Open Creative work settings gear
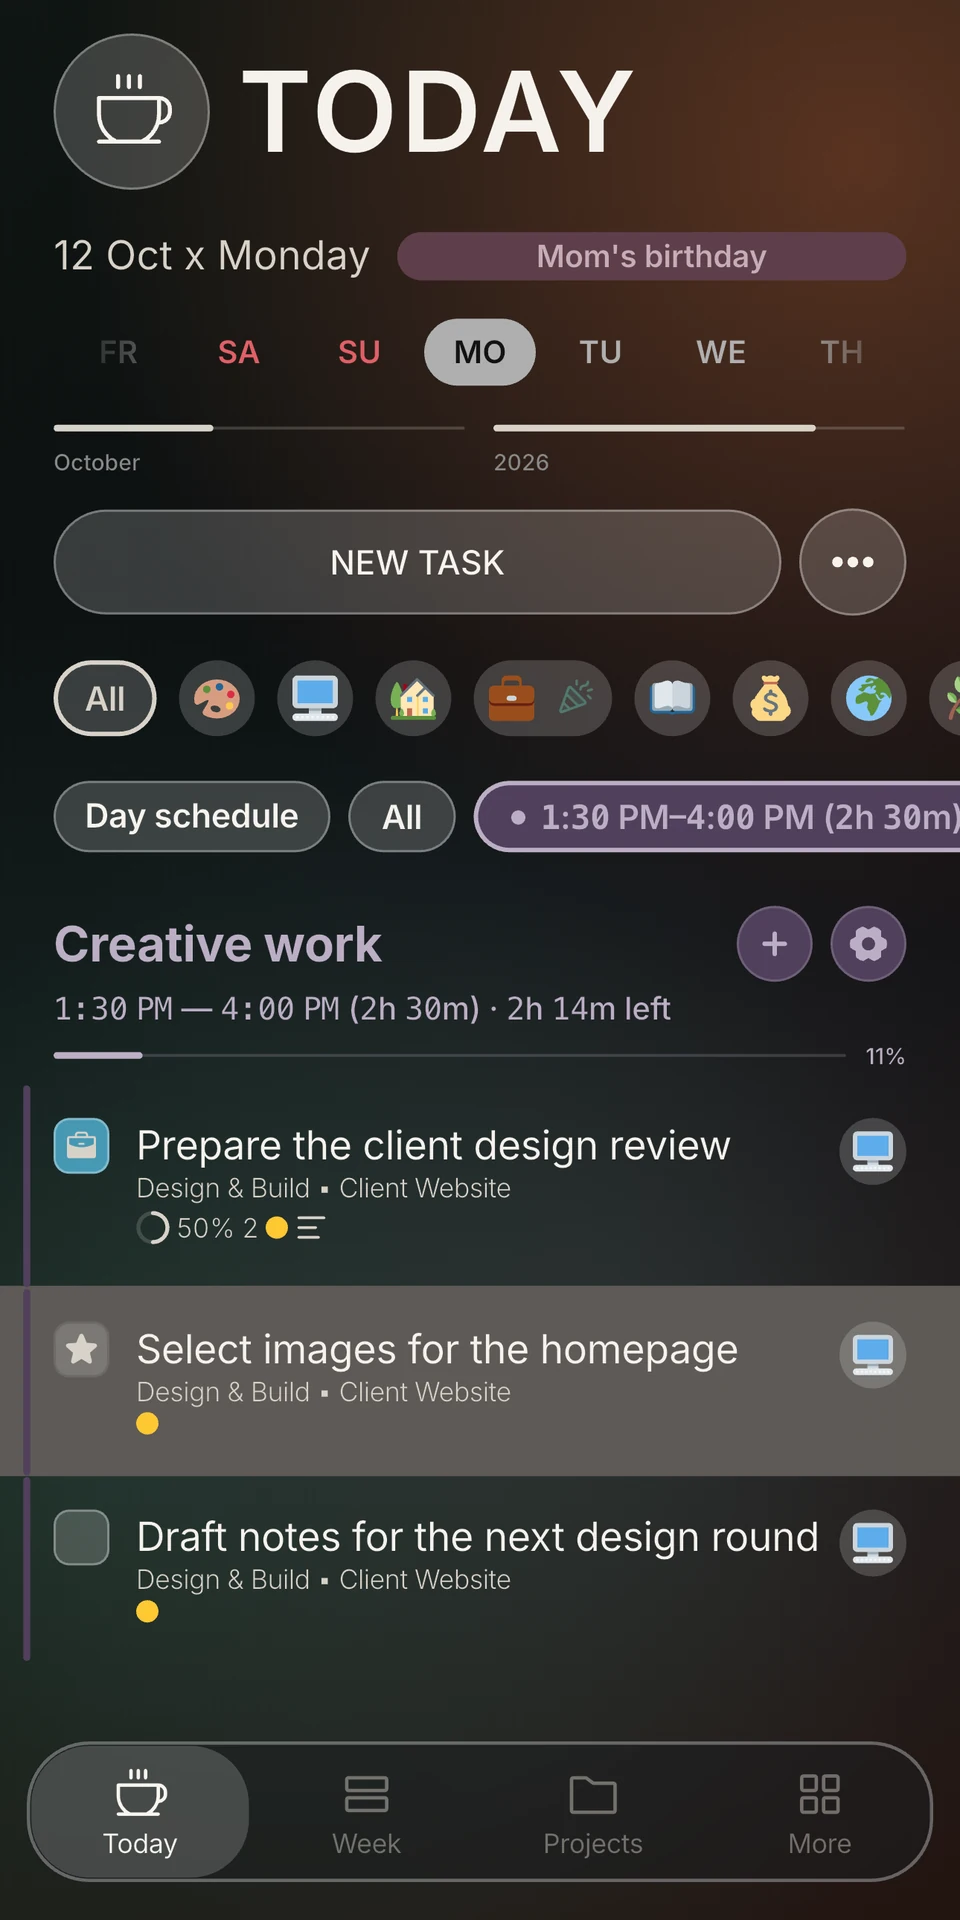Viewport: 960px width, 1920px height. pyautogui.click(x=868, y=944)
